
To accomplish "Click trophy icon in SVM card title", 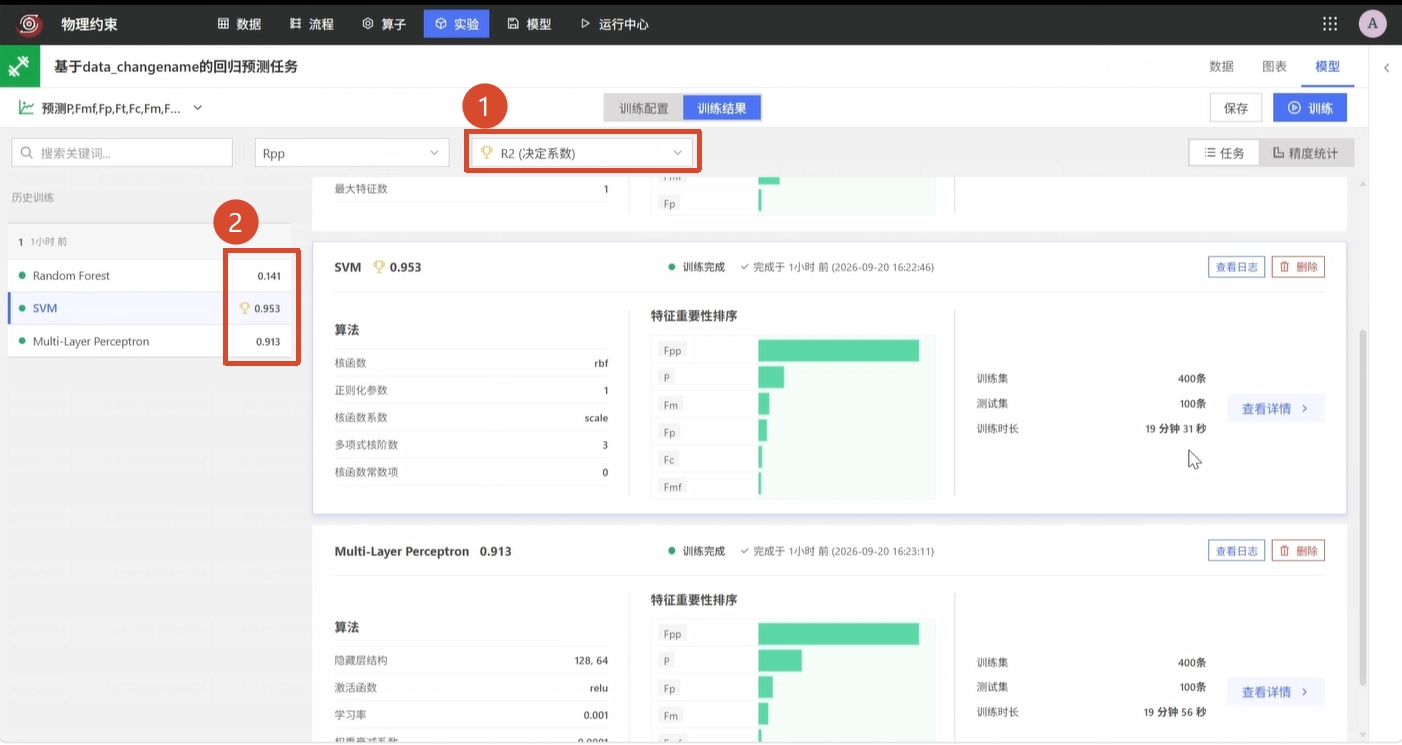I will pyautogui.click(x=379, y=267).
